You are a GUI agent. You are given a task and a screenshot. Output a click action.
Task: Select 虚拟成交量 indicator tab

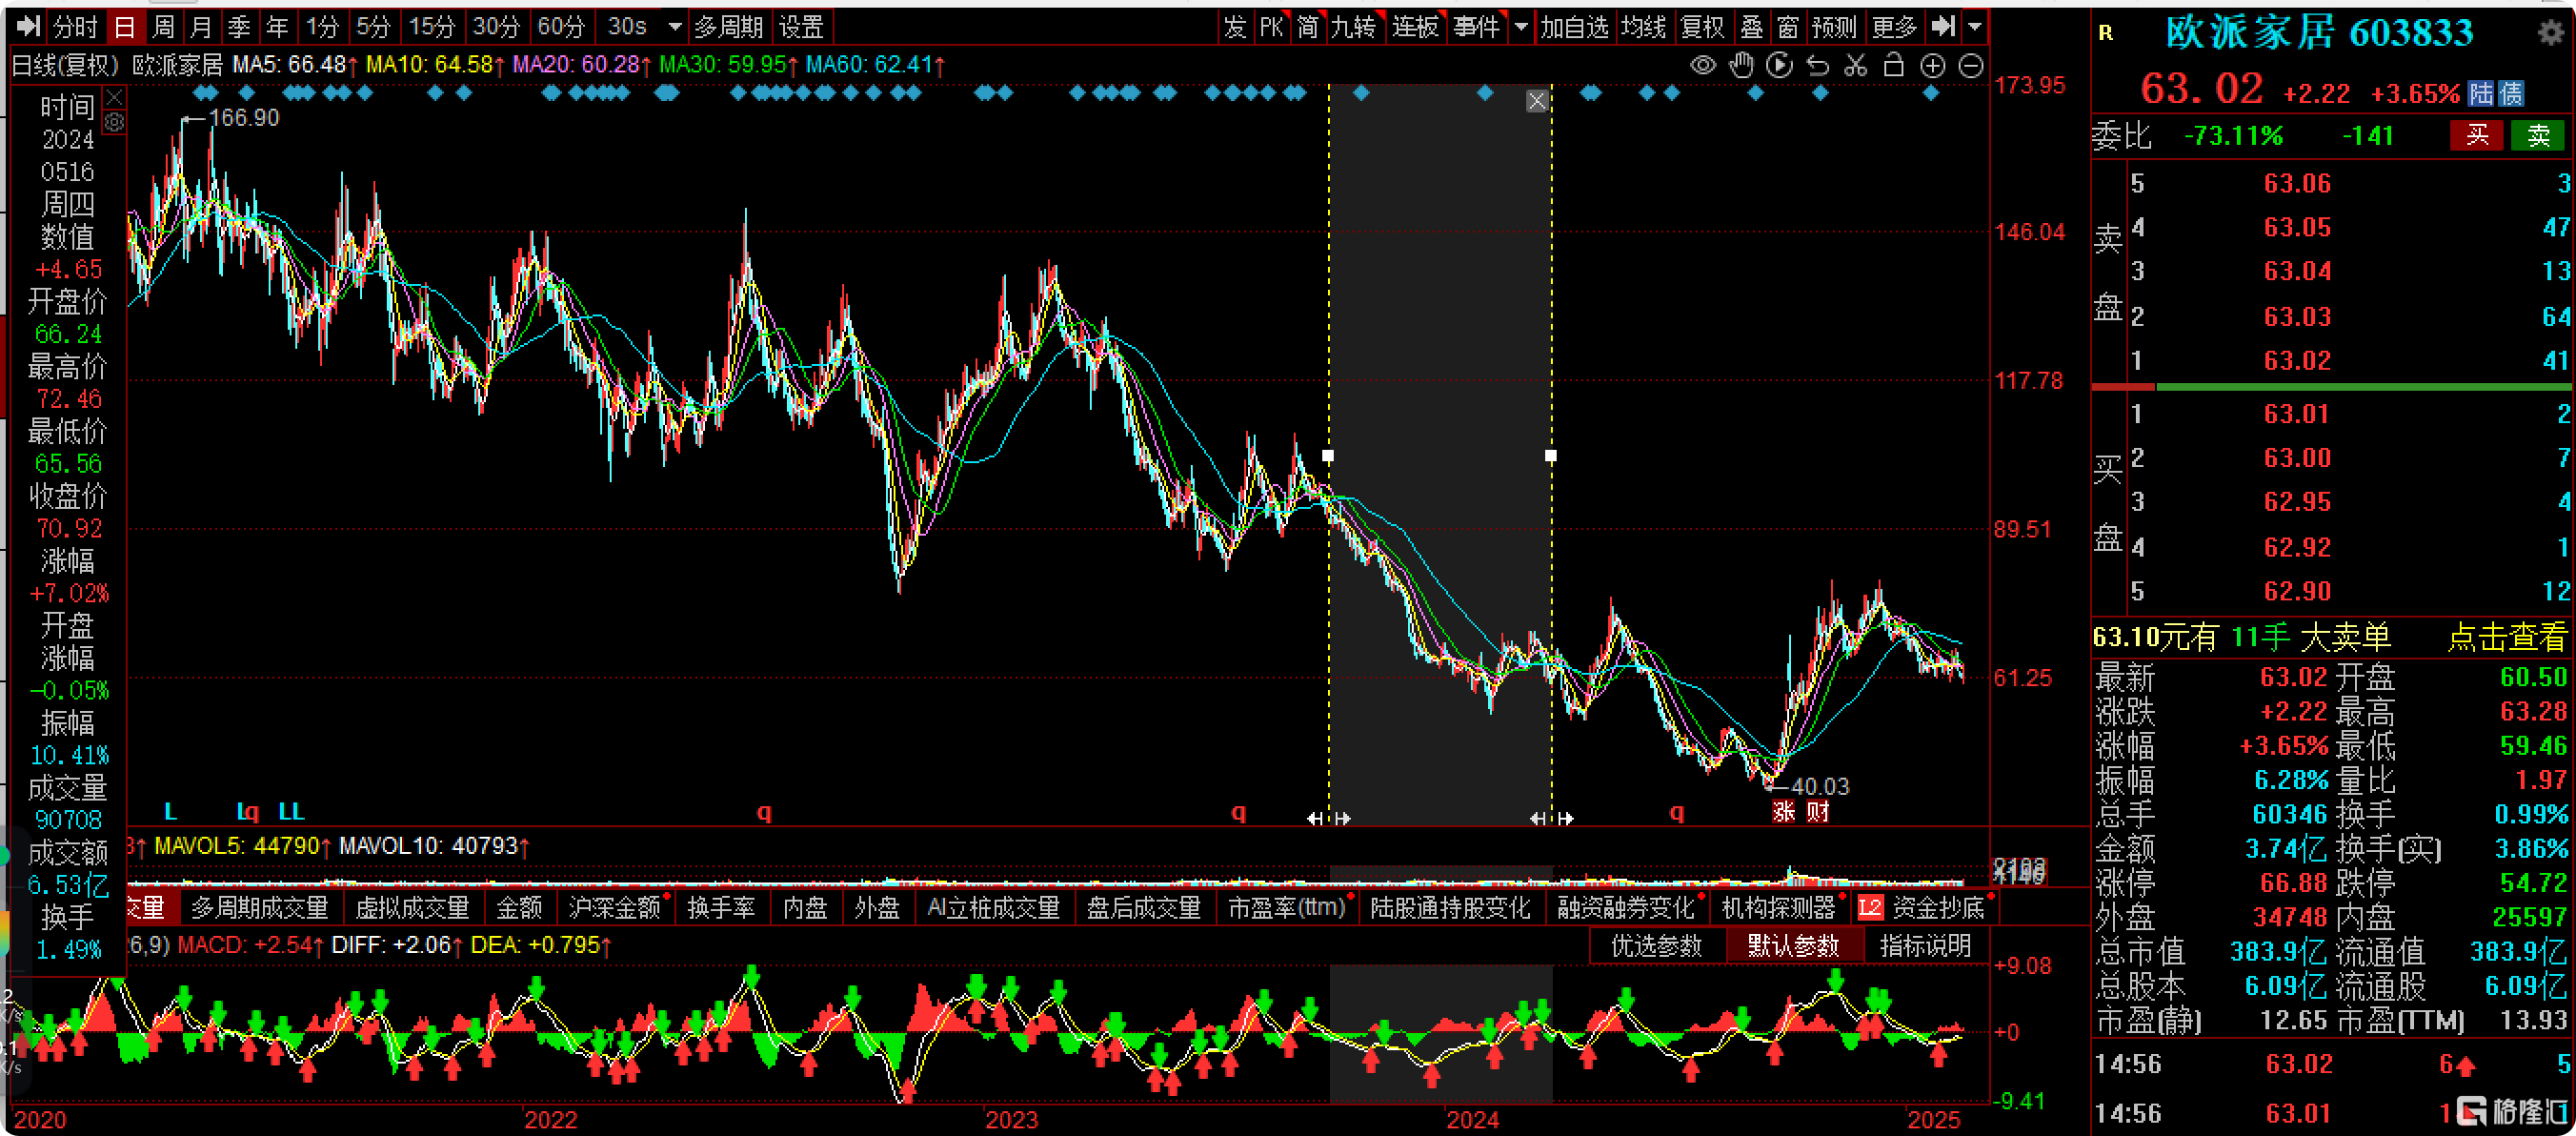click(413, 908)
